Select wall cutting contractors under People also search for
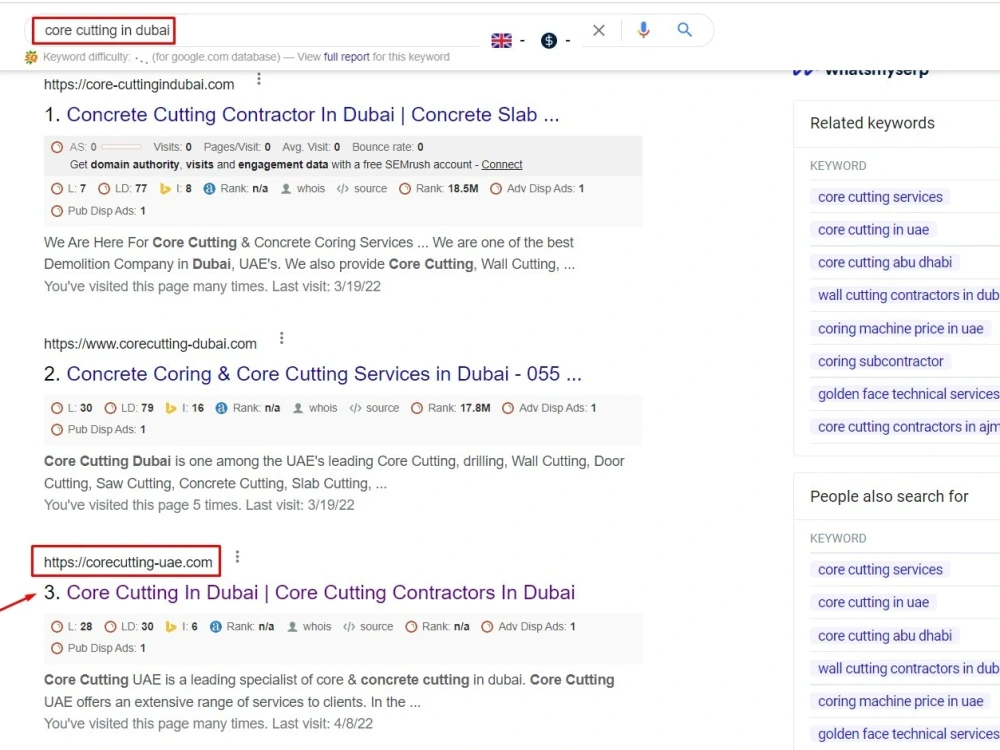This screenshot has width=1000, height=750. tap(906, 668)
